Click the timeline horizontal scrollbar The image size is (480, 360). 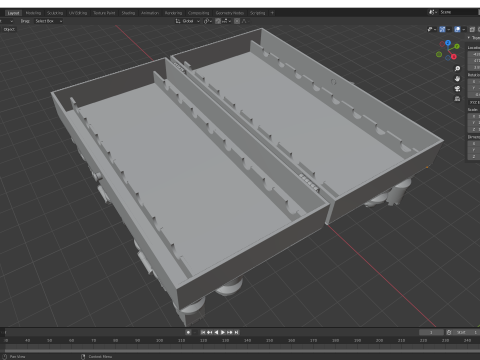tap(243, 351)
